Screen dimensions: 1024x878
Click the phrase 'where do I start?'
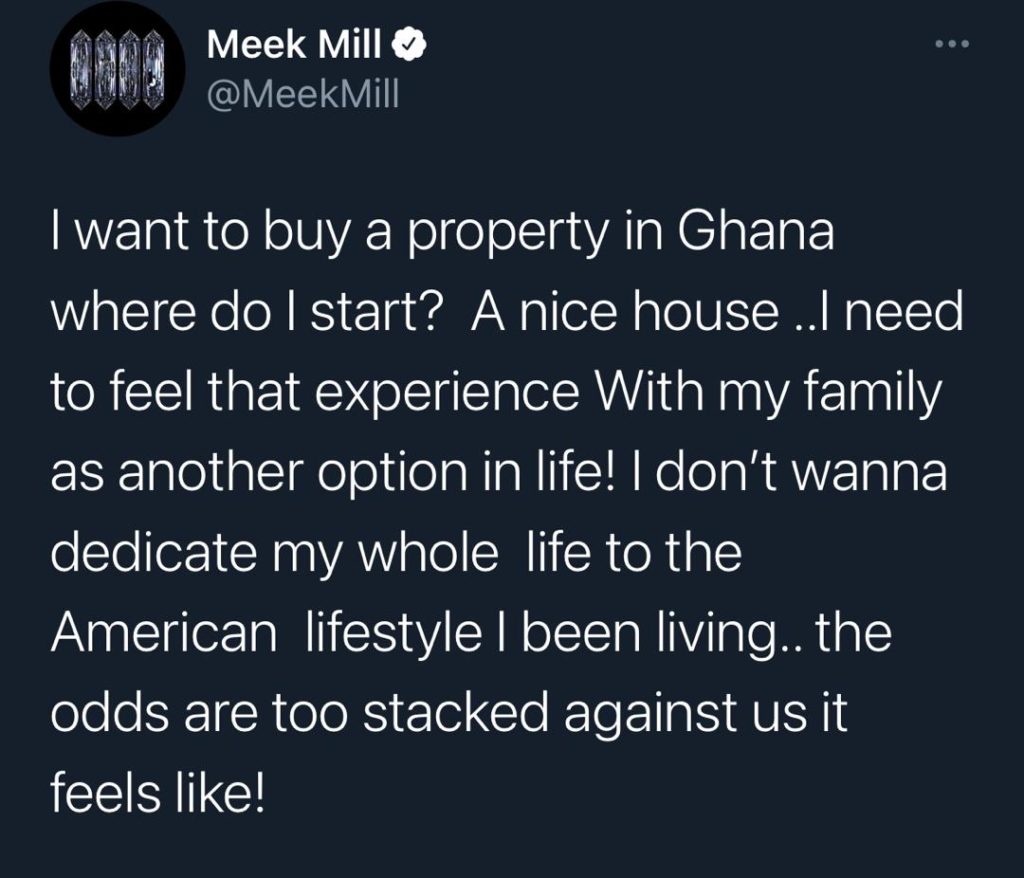pyautogui.click(x=244, y=312)
